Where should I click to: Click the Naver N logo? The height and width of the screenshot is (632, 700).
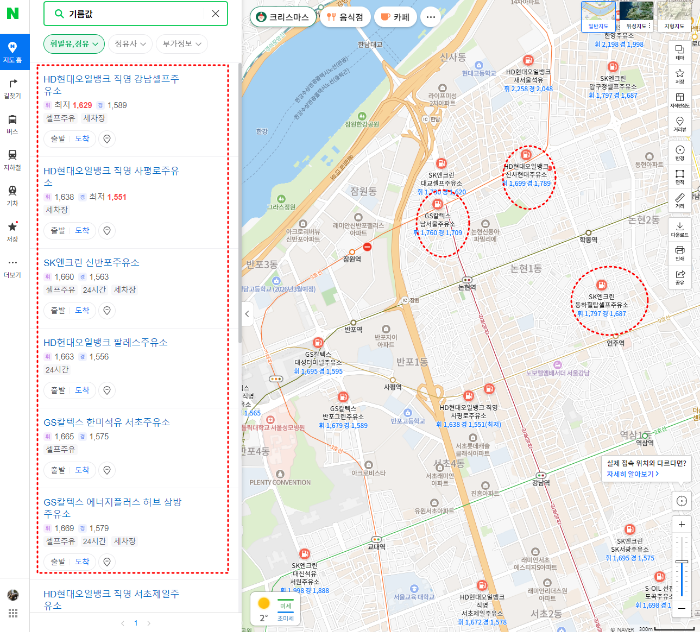[x=12, y=14]
